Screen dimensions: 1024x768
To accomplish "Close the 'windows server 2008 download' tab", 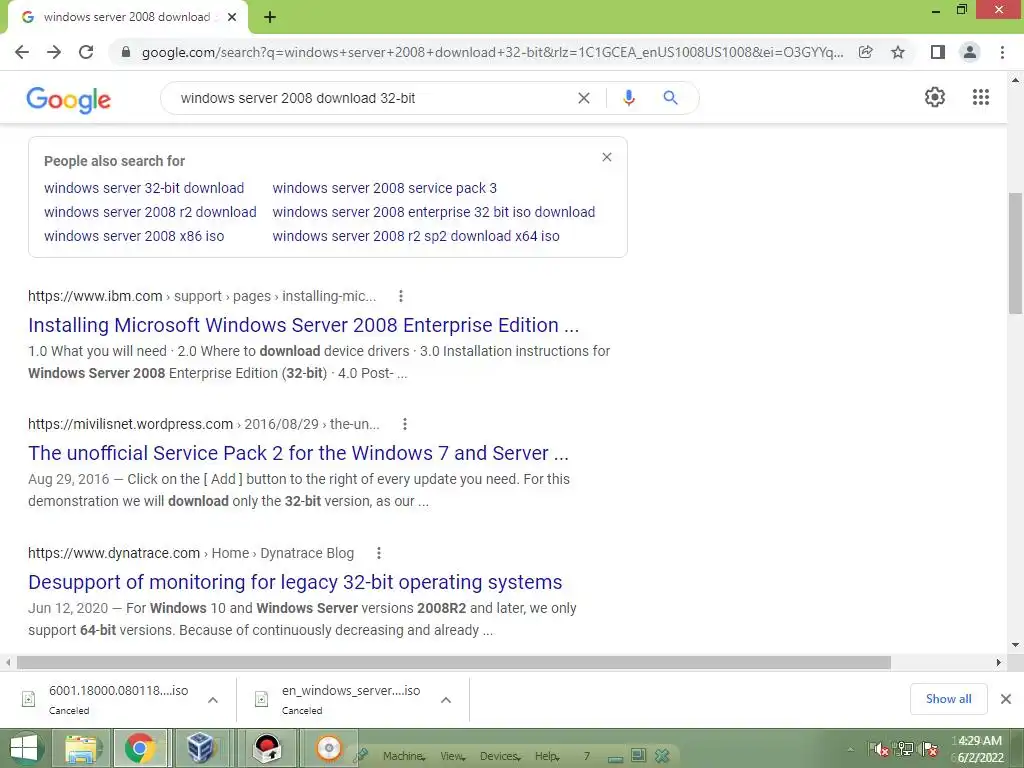I will 232,18.
